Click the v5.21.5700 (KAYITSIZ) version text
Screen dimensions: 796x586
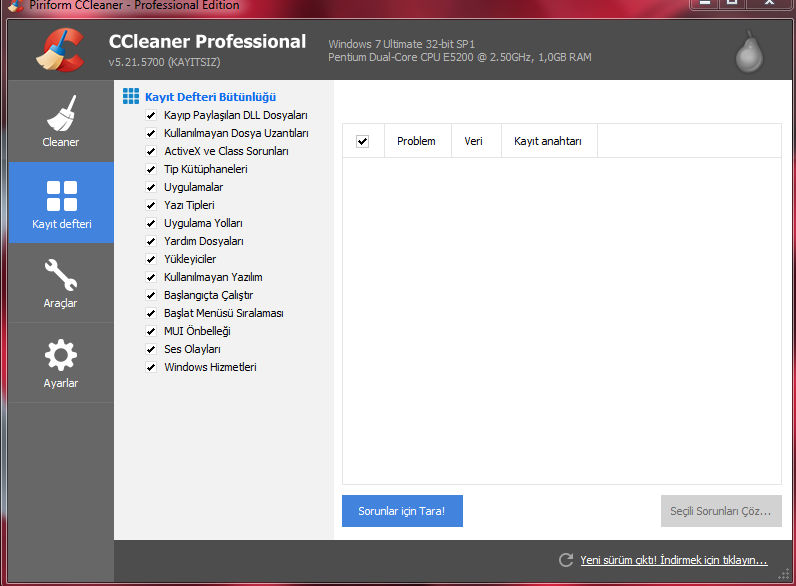tap(164, 62)
